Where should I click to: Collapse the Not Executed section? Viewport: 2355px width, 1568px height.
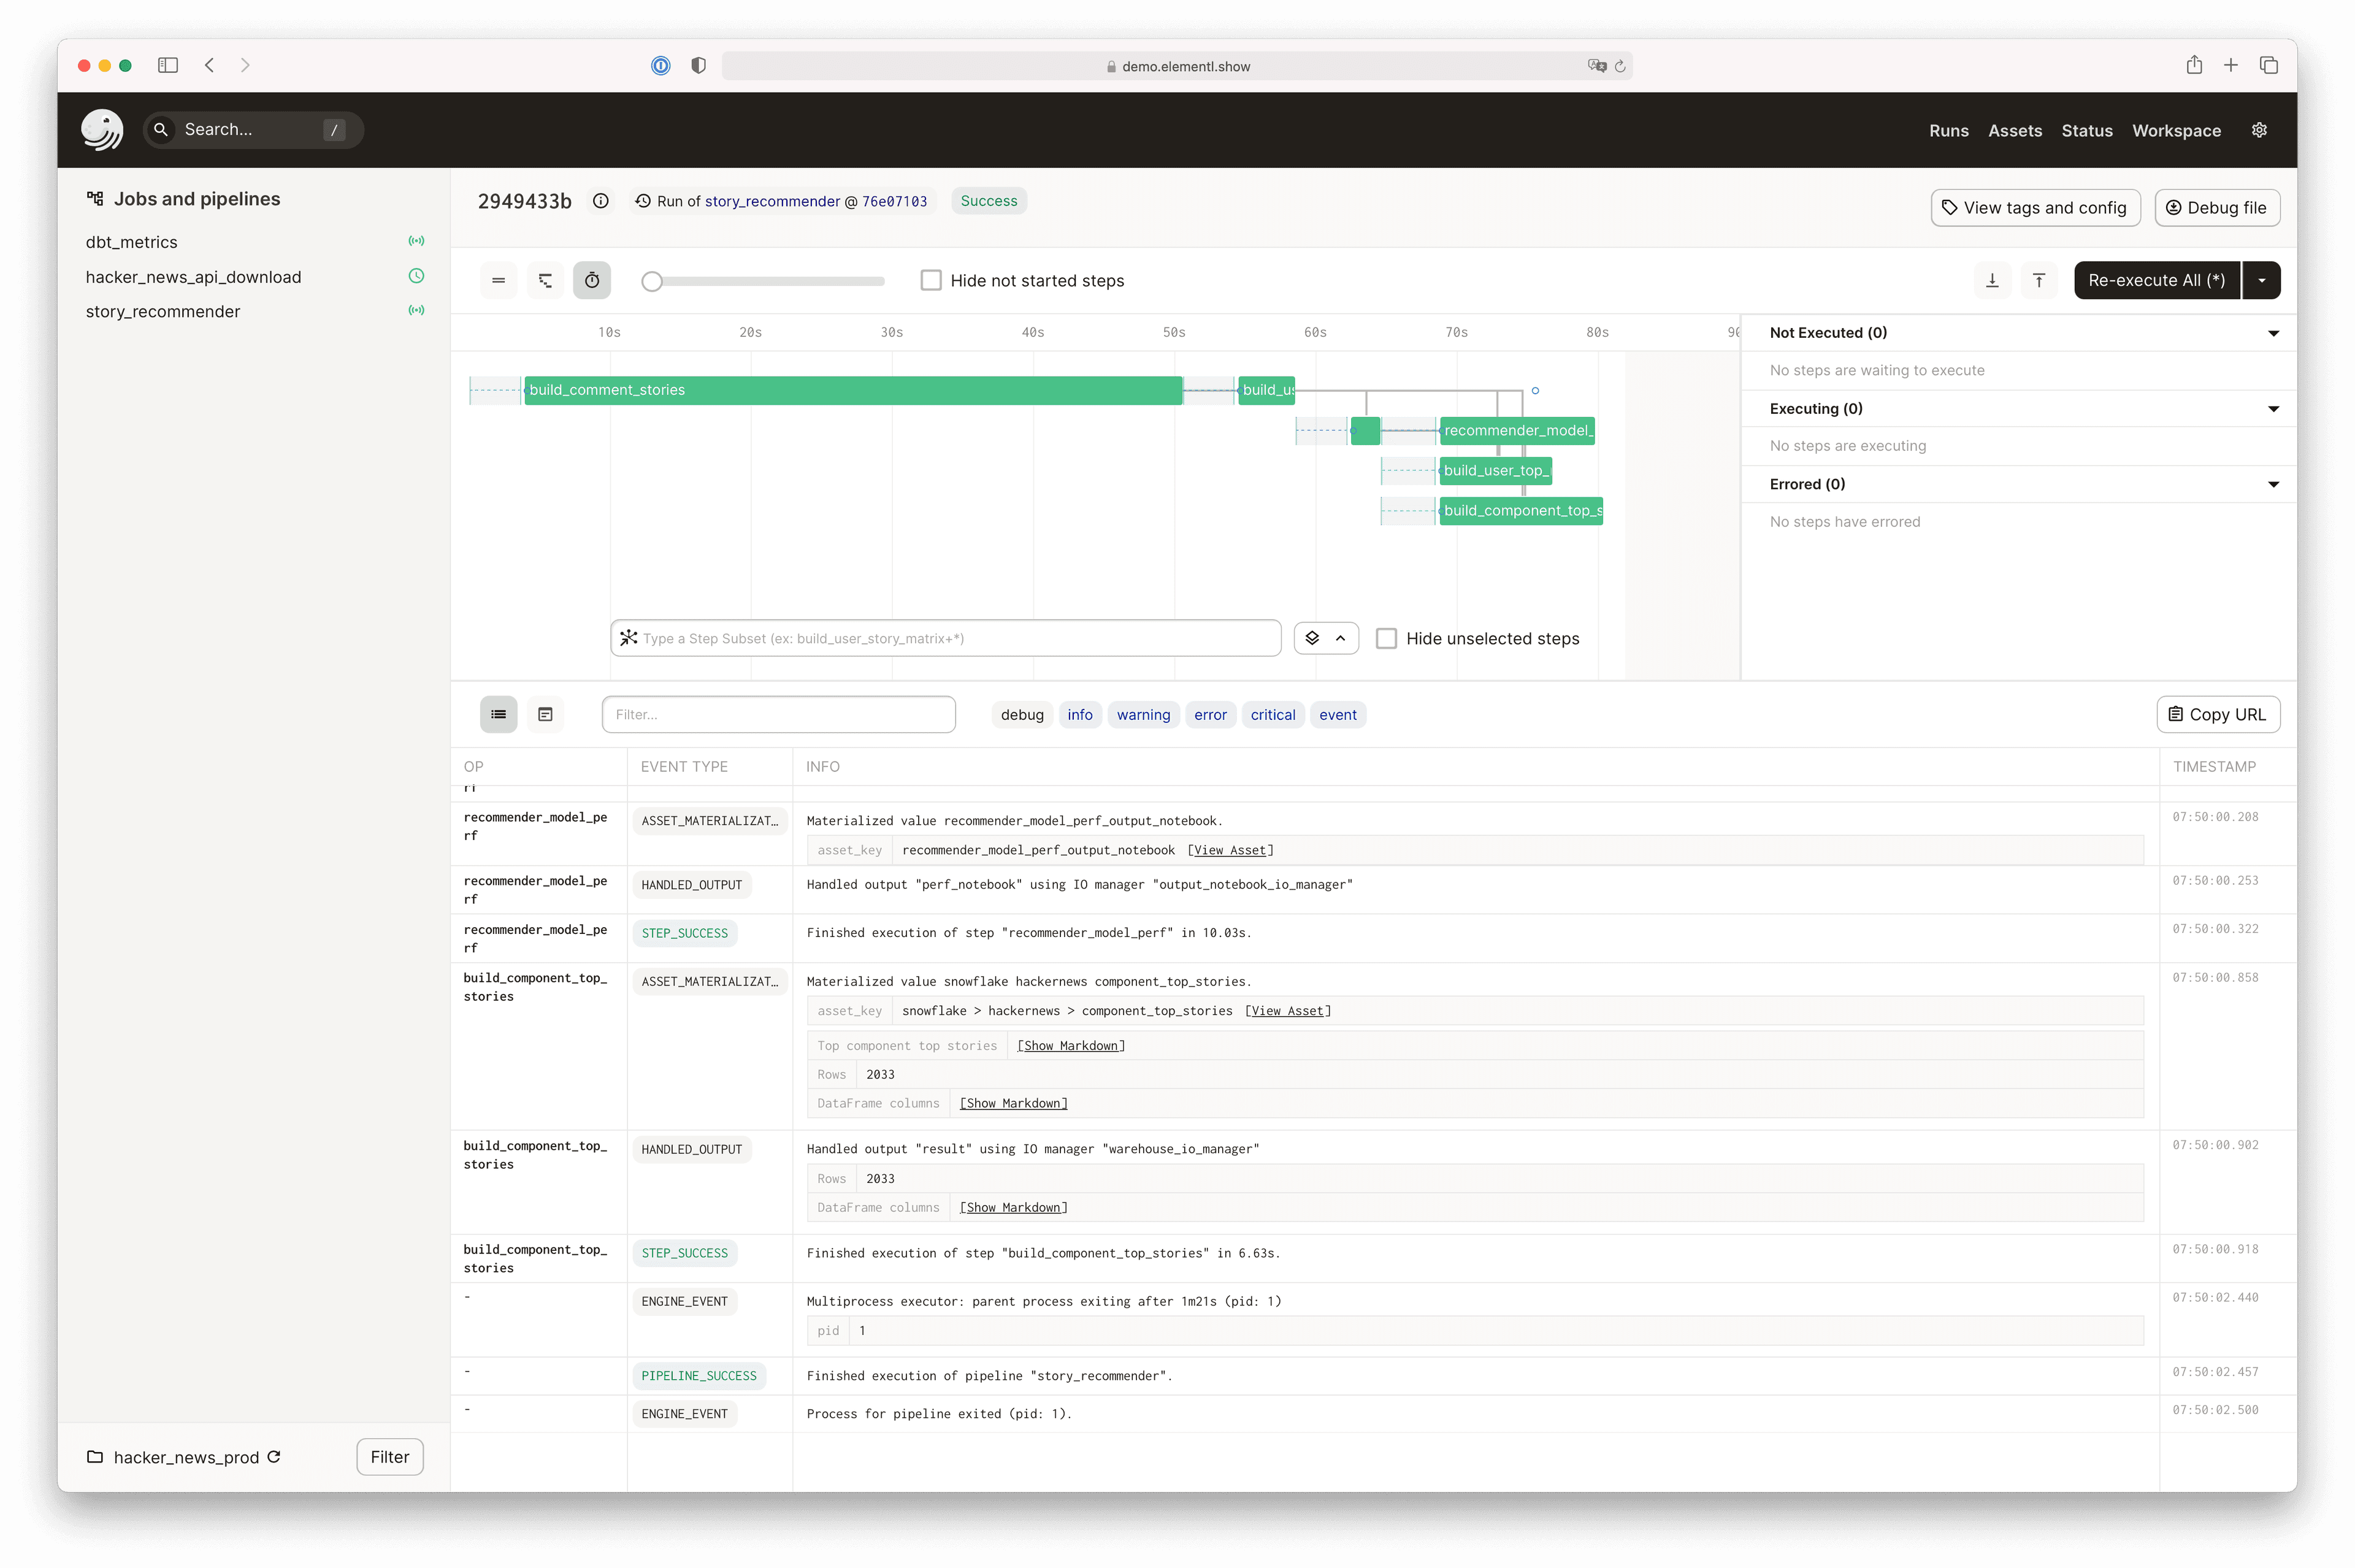2273,333
